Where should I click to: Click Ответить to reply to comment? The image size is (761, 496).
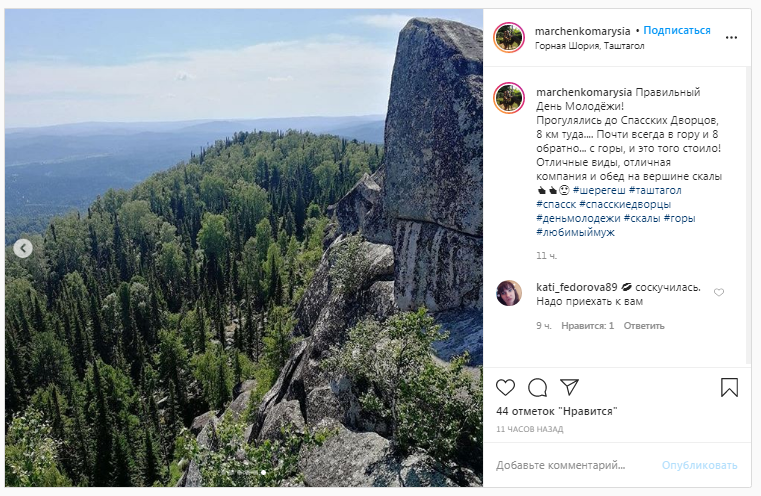(644, 325)
